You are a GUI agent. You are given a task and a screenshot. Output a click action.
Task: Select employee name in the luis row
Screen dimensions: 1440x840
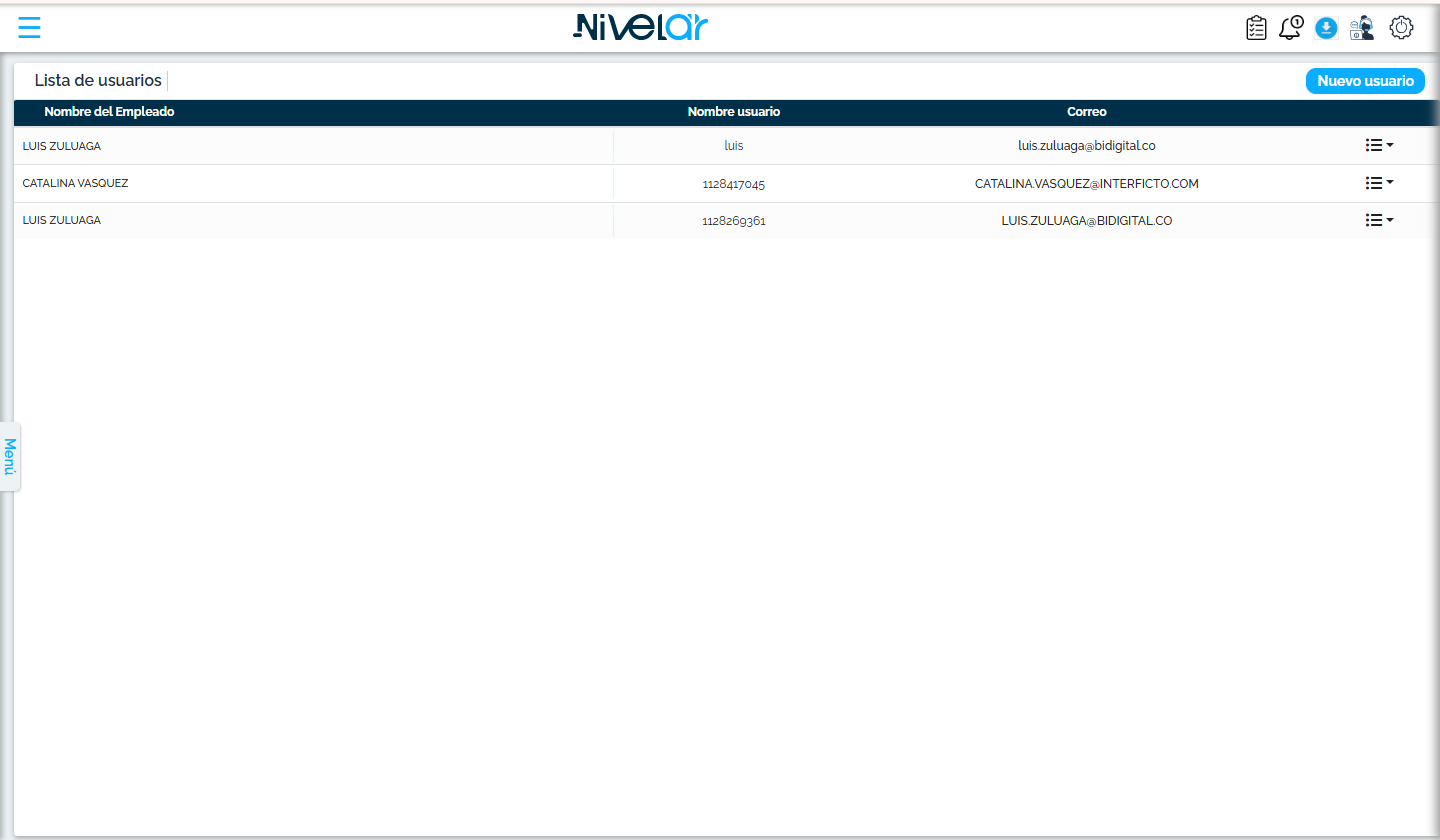tap(62, 146)
